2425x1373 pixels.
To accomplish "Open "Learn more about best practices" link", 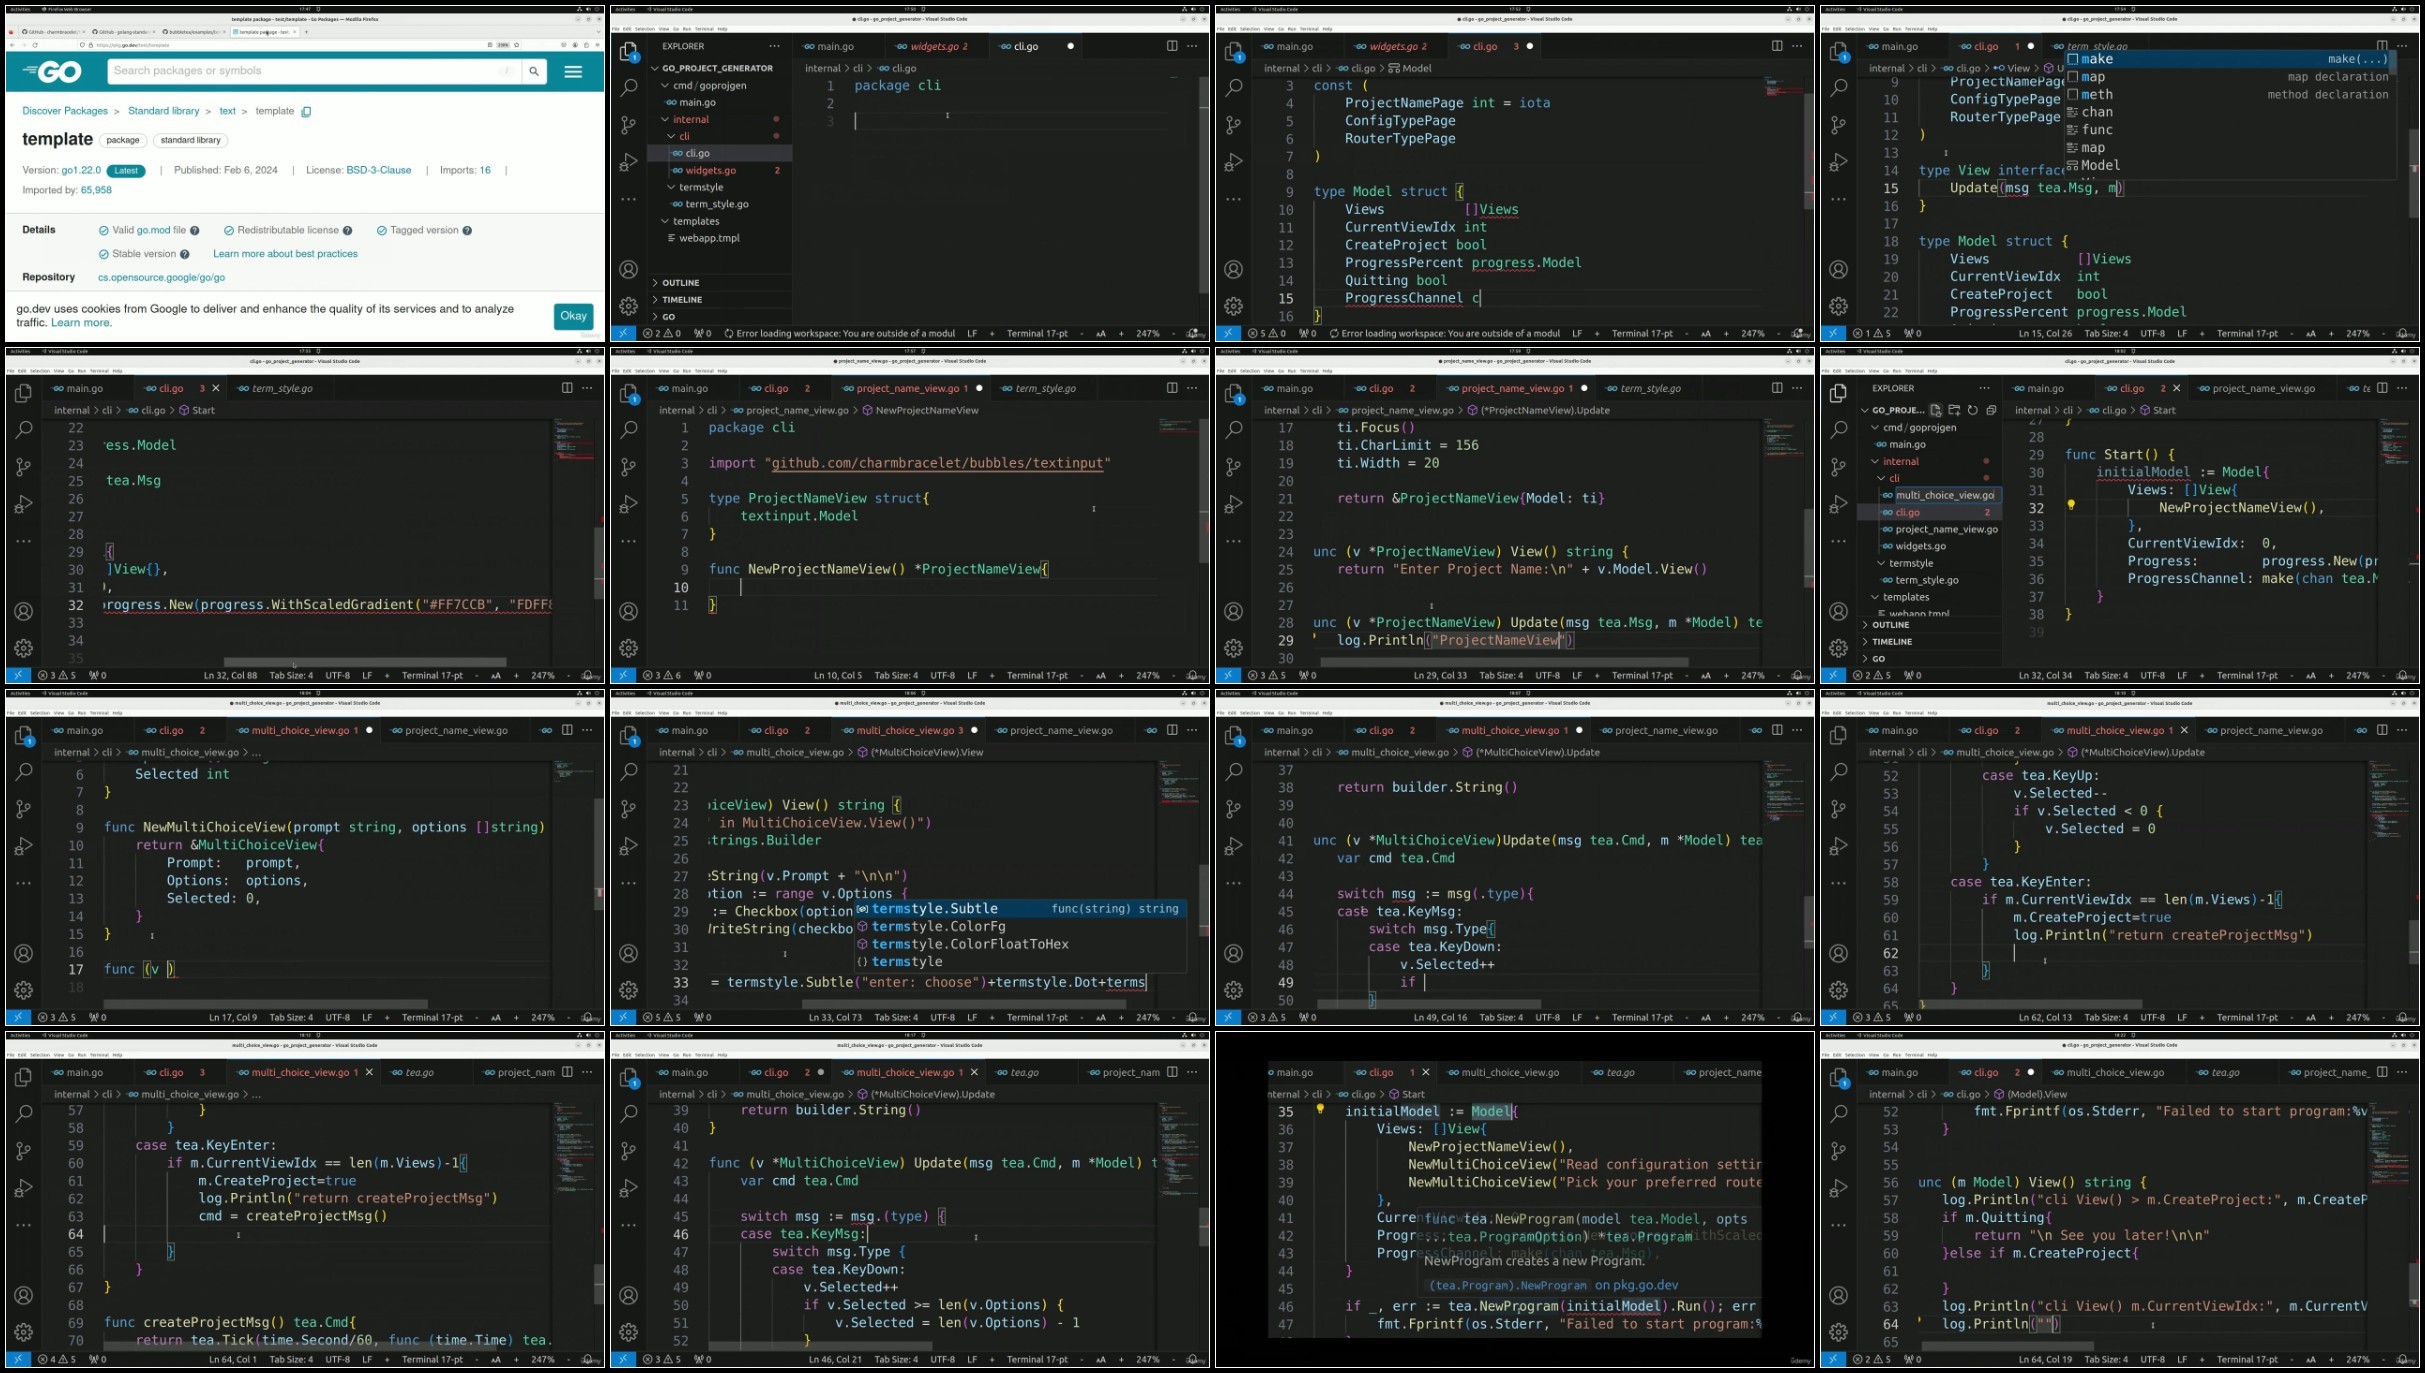I will (x=285, y=254).
